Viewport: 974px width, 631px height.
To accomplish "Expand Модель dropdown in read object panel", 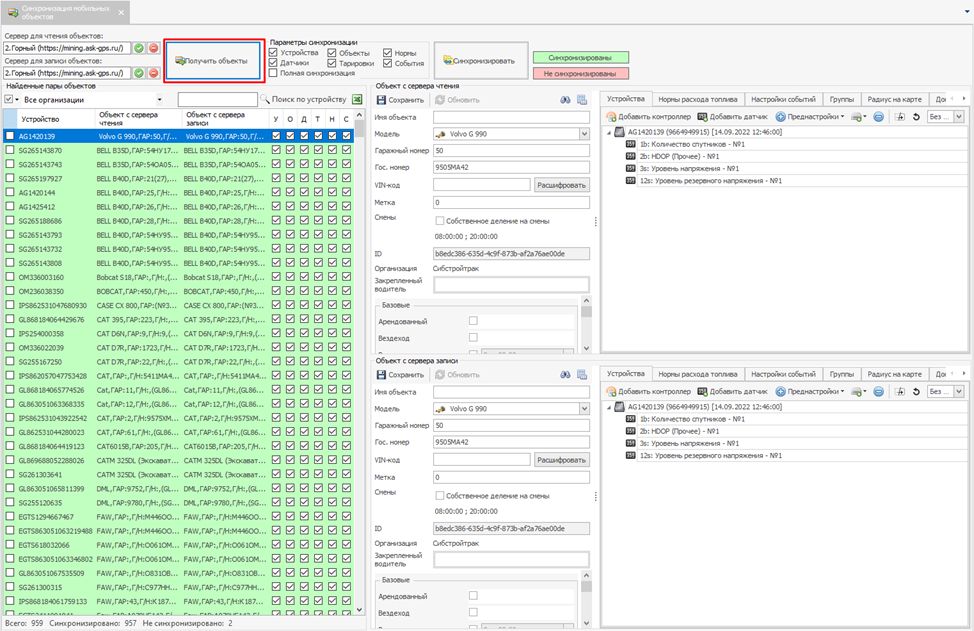I will pos(585,133).
